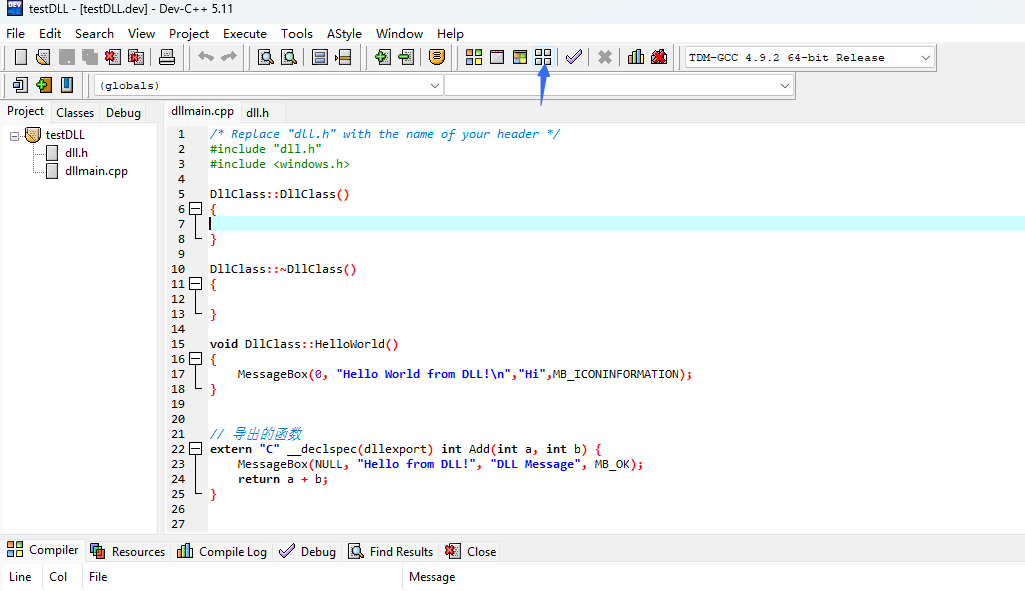Select the Project sidebar tab
Image resolution: width=1025 pixels, height=591 pixels.
click(x=25, y=111)
